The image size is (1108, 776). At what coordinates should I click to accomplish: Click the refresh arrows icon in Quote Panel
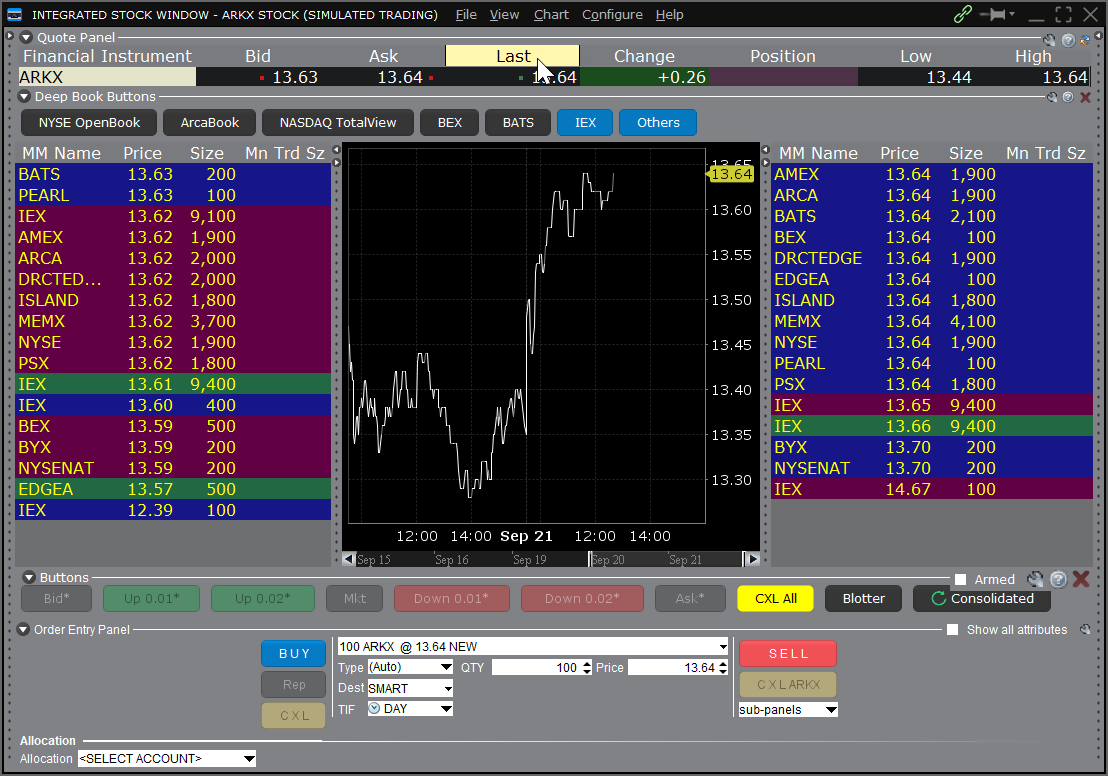(x=1085, y=40)
